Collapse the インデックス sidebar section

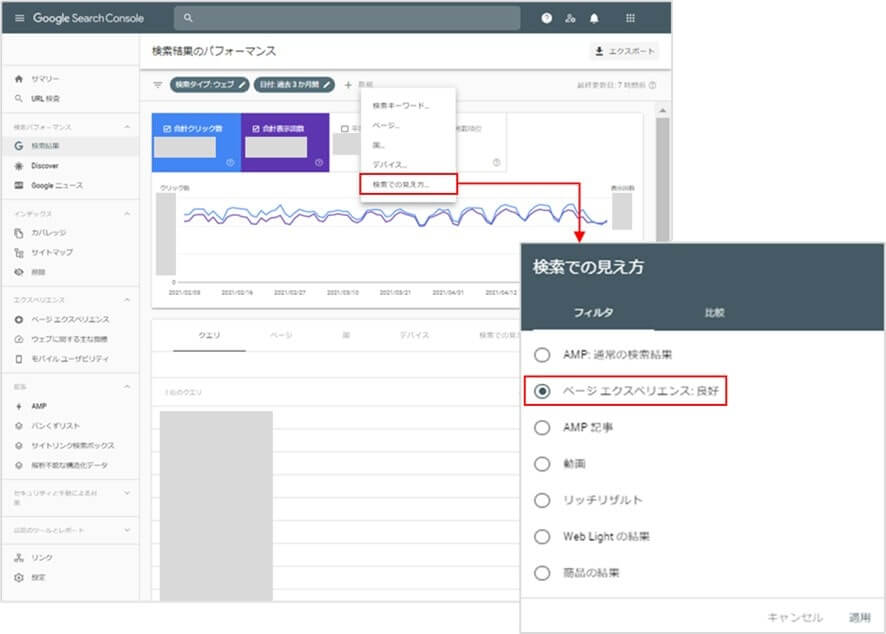pyautogui.click(x=126, y=214)
